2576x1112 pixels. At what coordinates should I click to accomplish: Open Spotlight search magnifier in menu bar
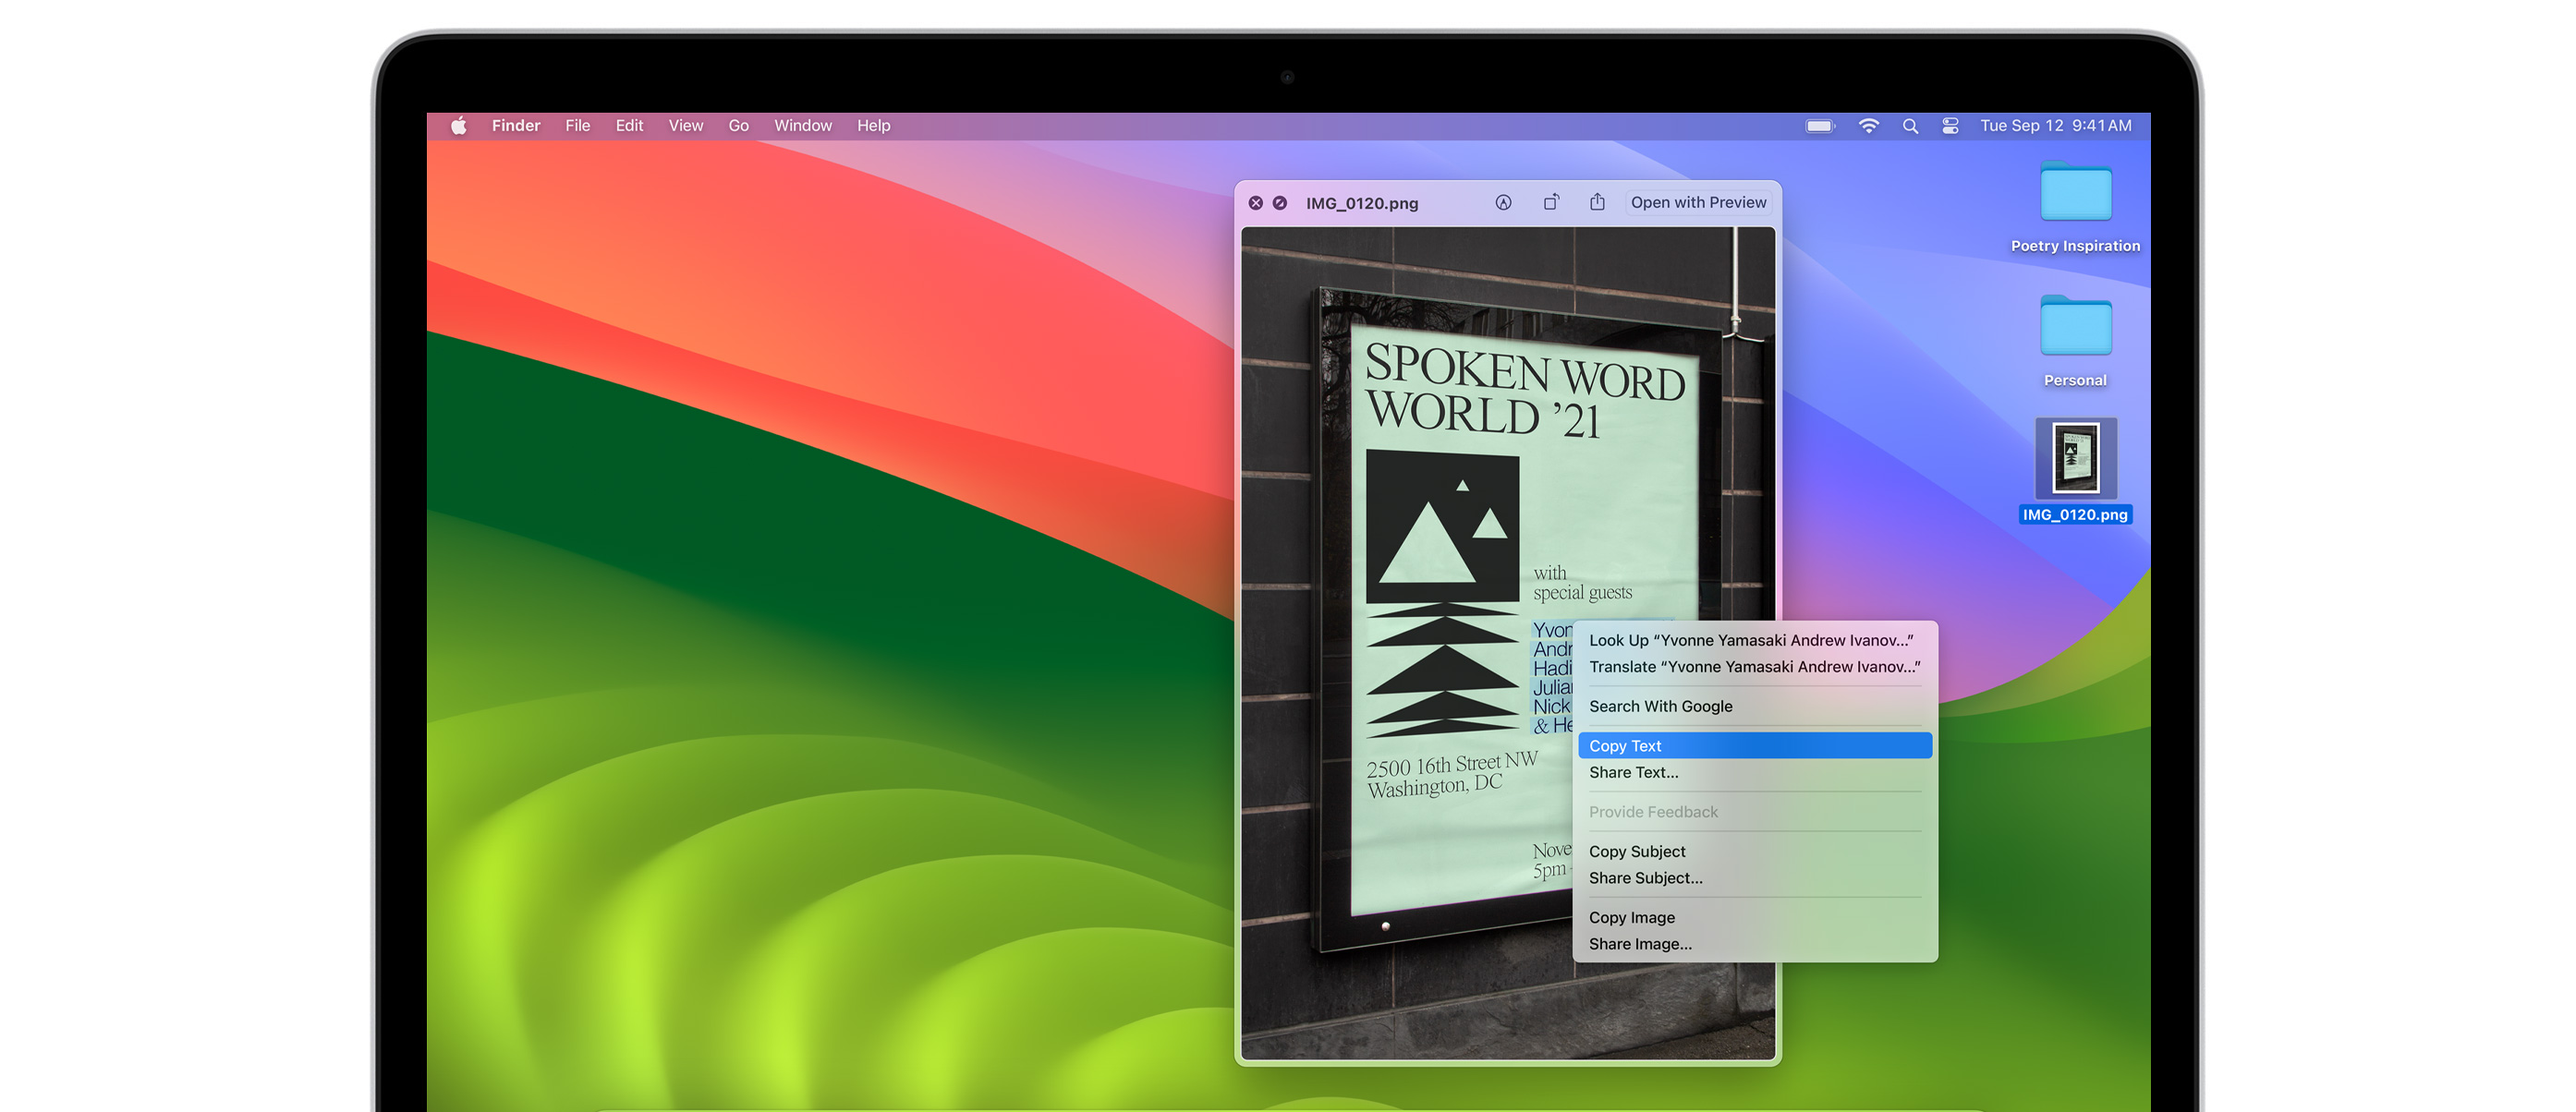(x=1910, y=126)
